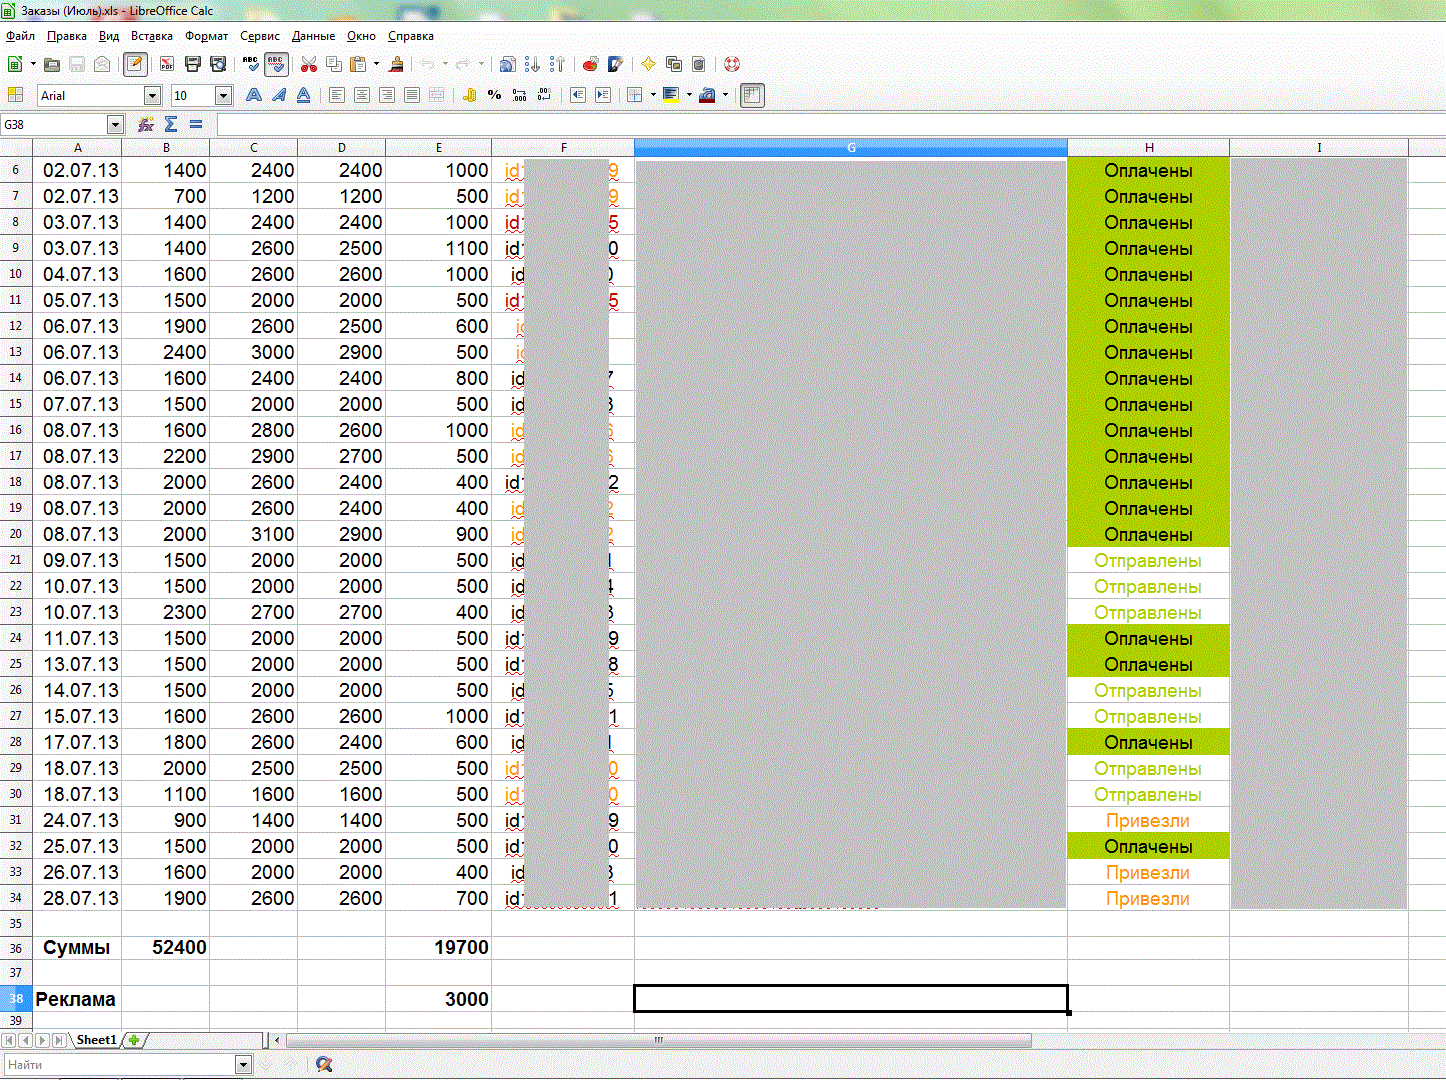The width and height of the screenshot is (1446, 1080).
Task: Toggle grid lines for the sheet
Action: click(753, 95)
